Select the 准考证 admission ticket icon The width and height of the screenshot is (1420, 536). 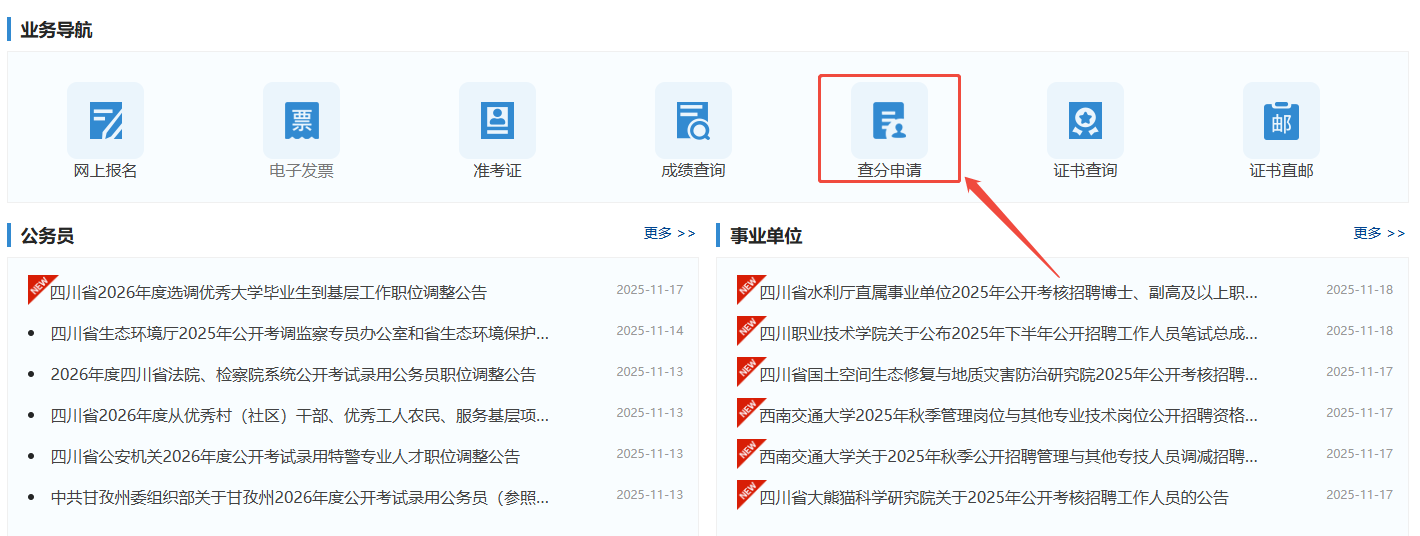[497, 121]
